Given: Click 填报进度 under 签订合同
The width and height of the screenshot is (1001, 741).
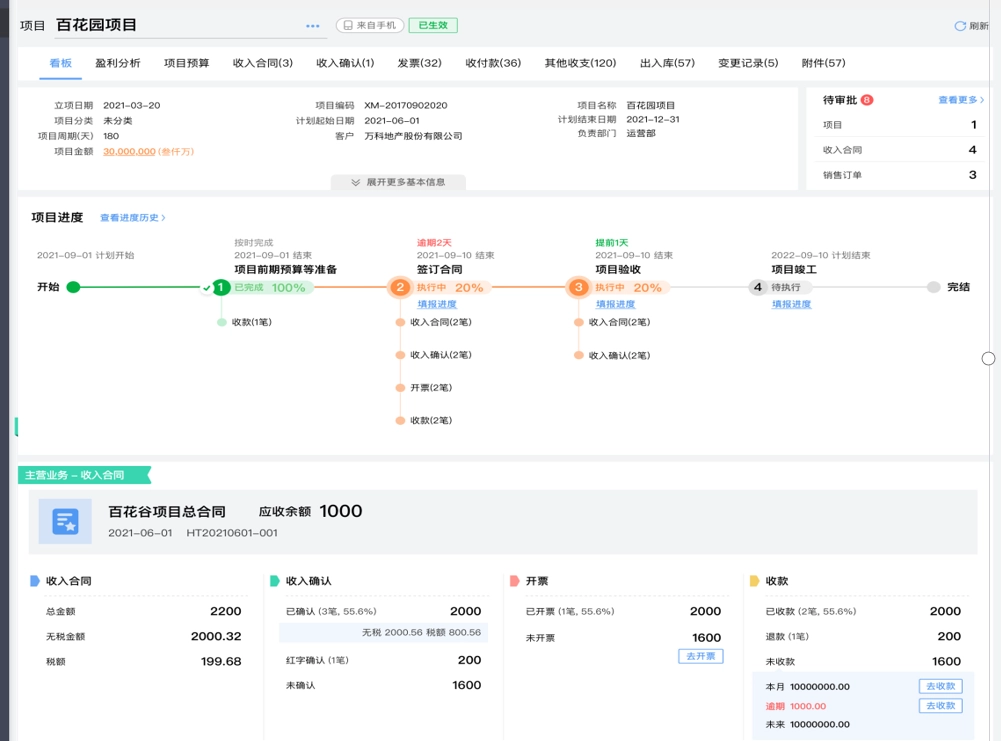Looking at the screenshot, I should (x=437, y=304).
